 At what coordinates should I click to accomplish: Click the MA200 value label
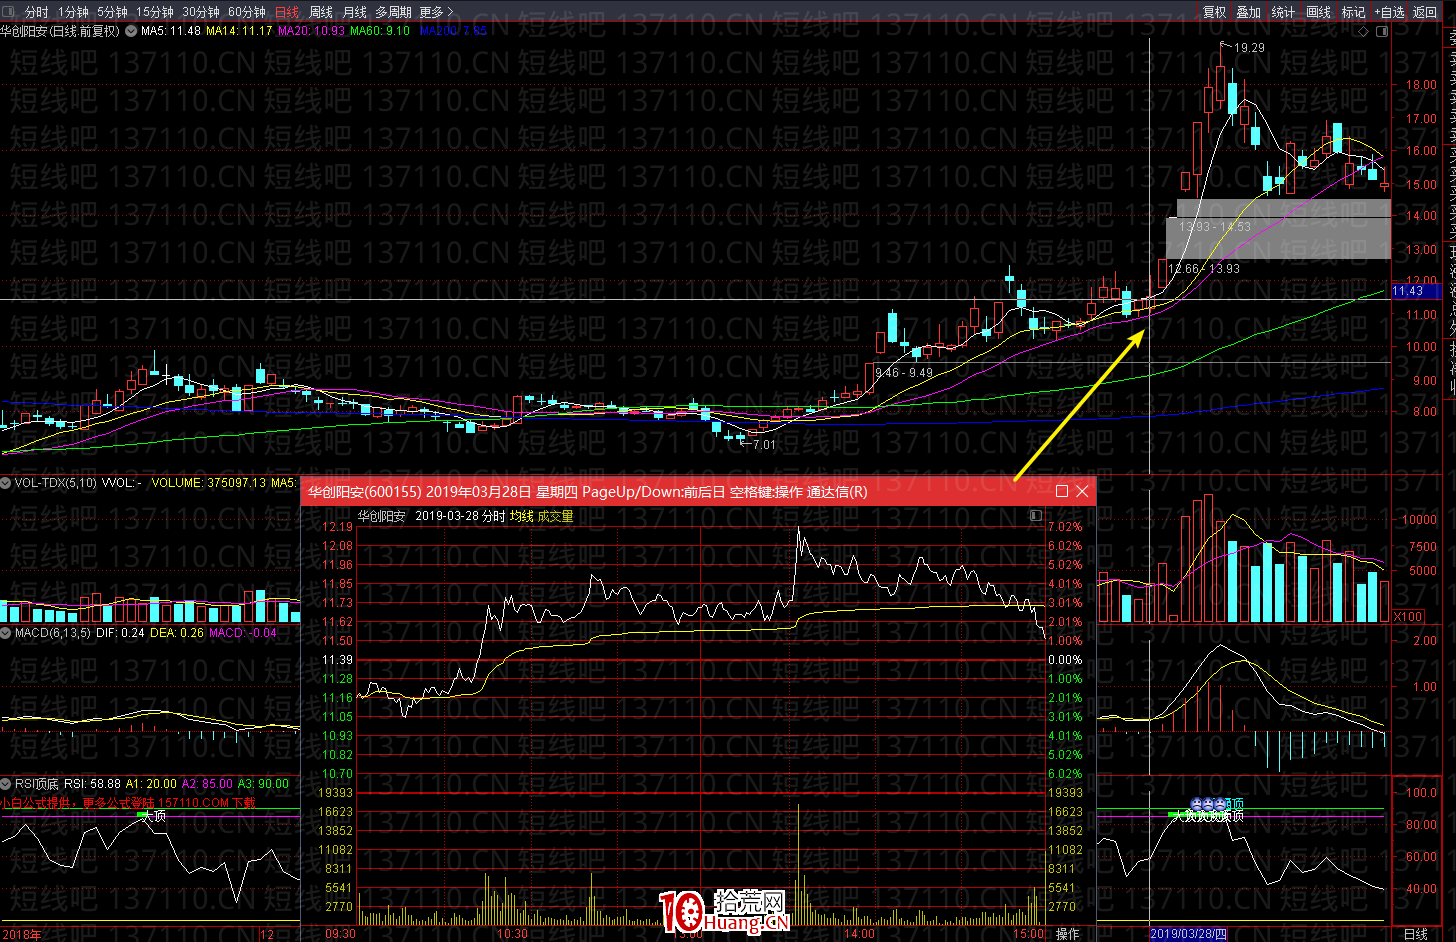453,31
